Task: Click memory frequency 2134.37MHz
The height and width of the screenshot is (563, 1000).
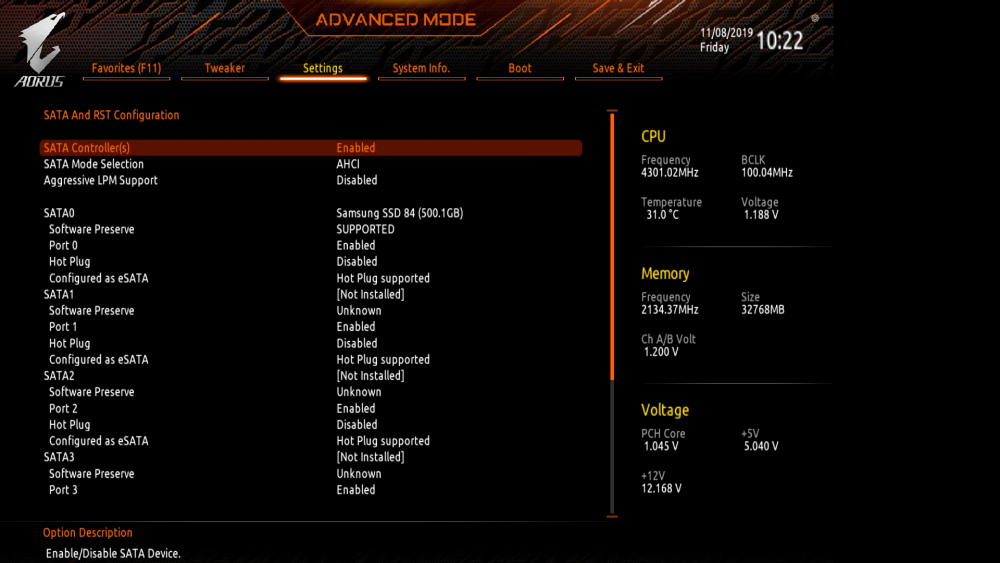Action: click(x=670, y=310)
